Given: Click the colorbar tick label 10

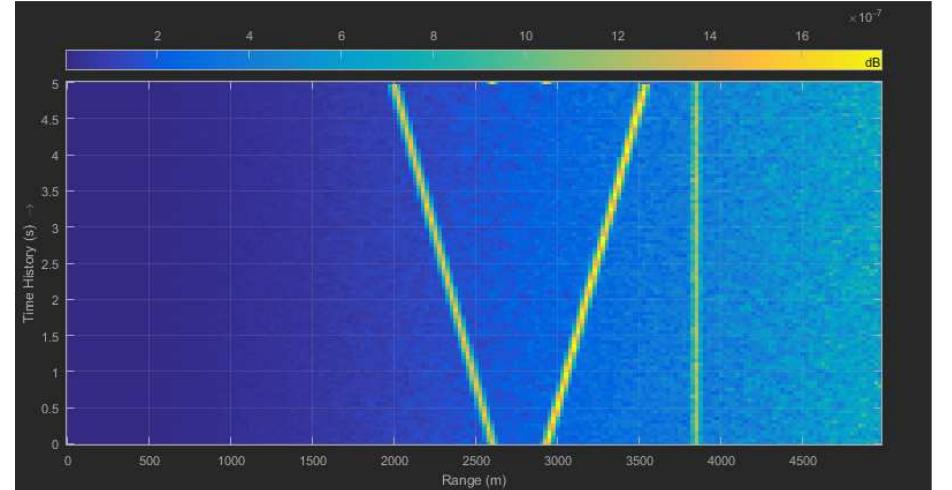Looking at the screenshot, I should coord(525,37).
